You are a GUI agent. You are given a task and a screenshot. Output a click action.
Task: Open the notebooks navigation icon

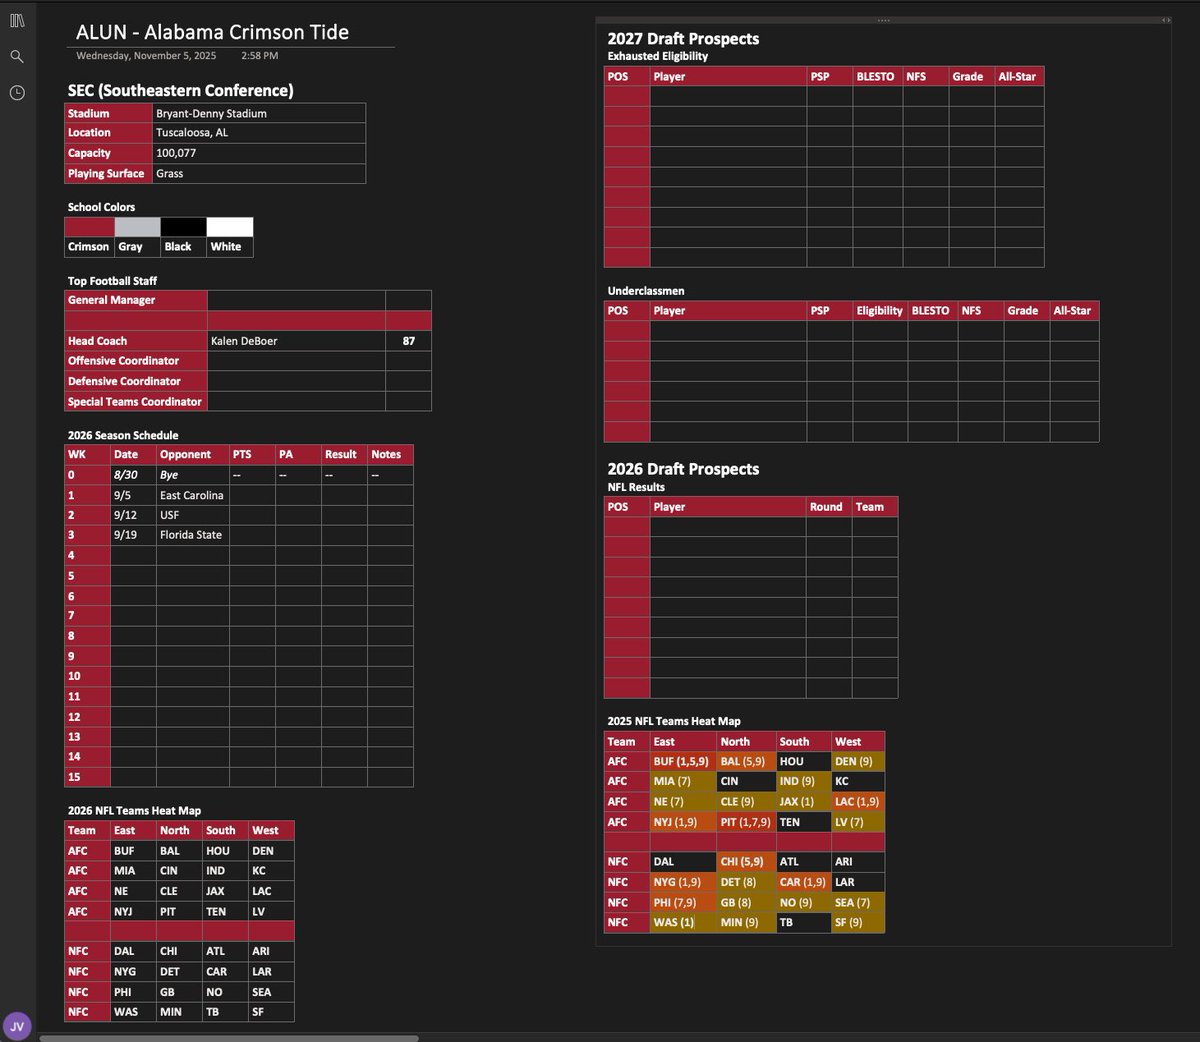pyautogui.click(x=17, y=20)
